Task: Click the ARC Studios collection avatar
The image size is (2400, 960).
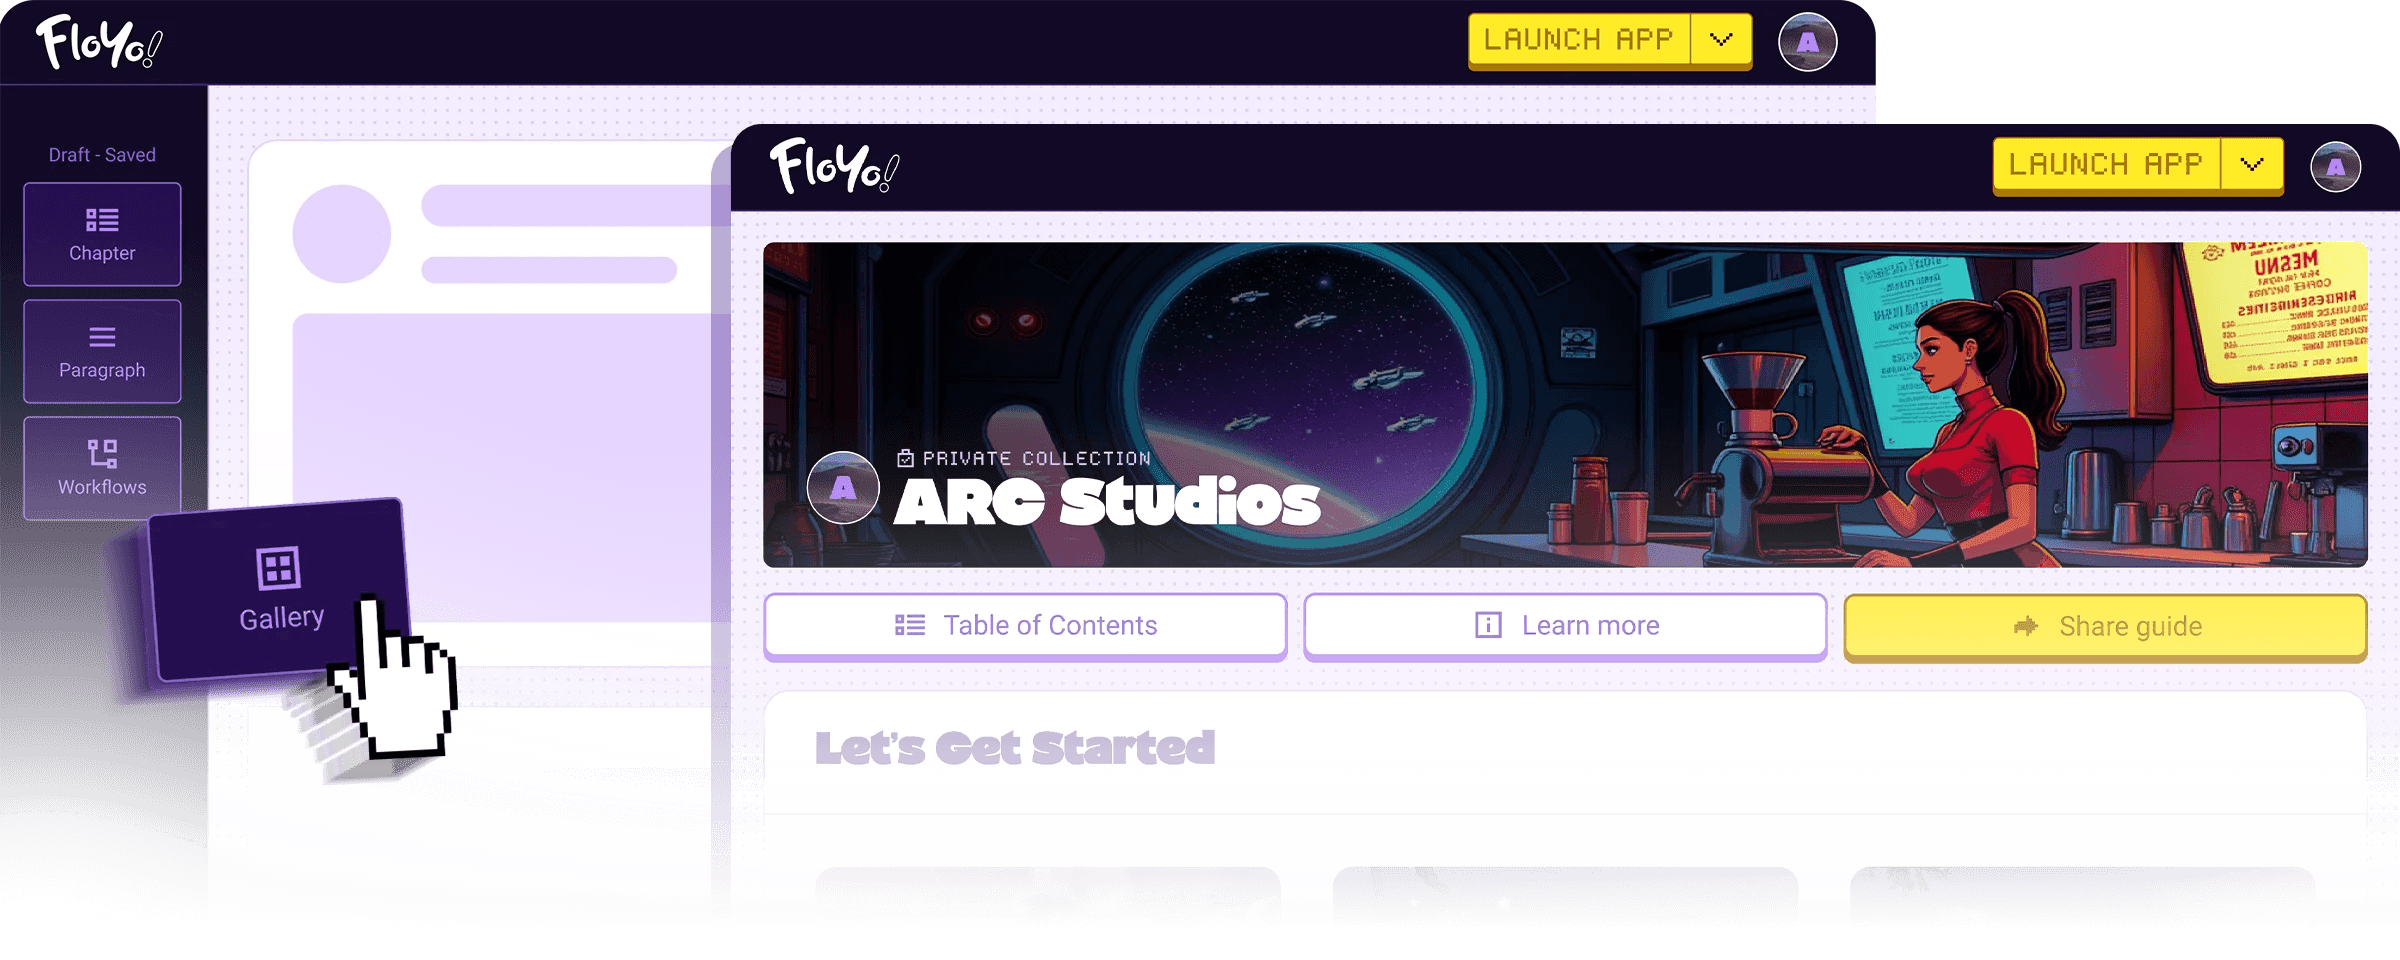Action: coord(843,488)
